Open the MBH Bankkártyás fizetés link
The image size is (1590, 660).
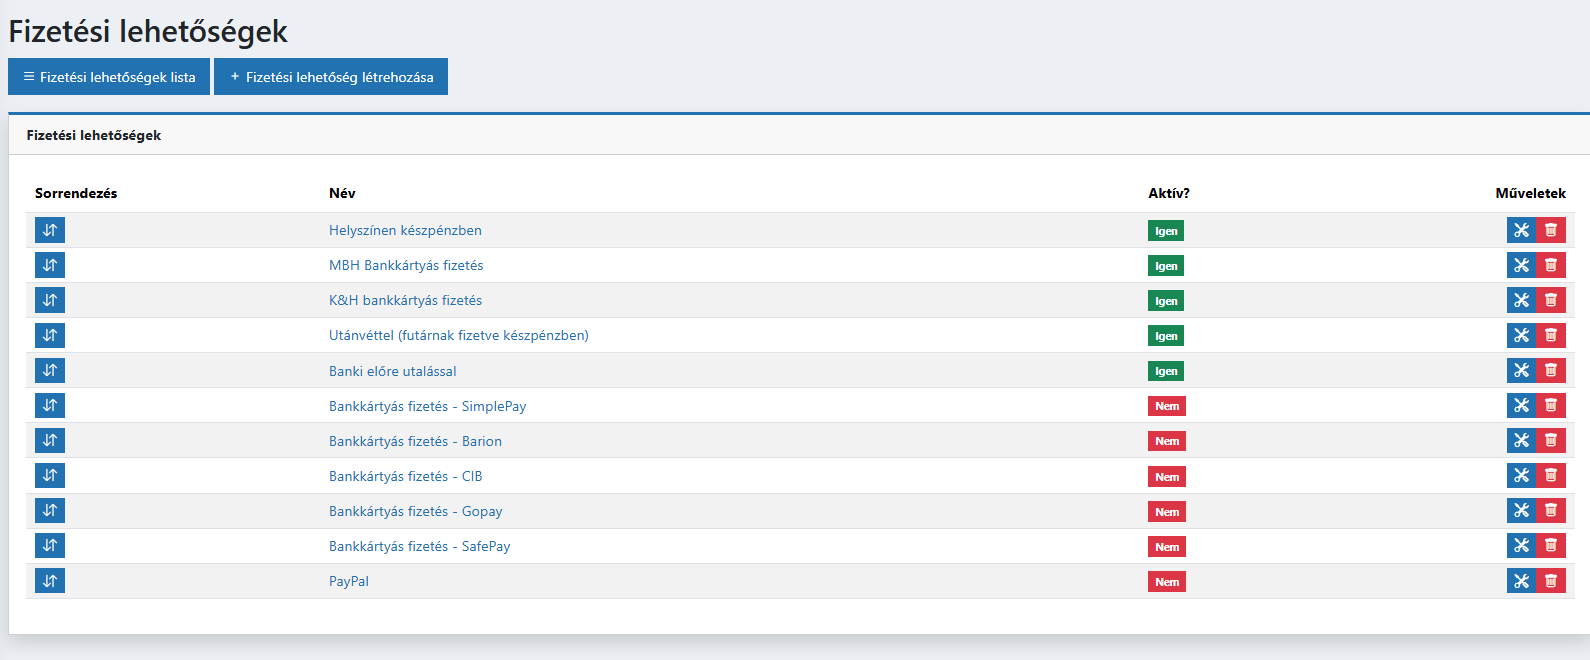point(406,265)
